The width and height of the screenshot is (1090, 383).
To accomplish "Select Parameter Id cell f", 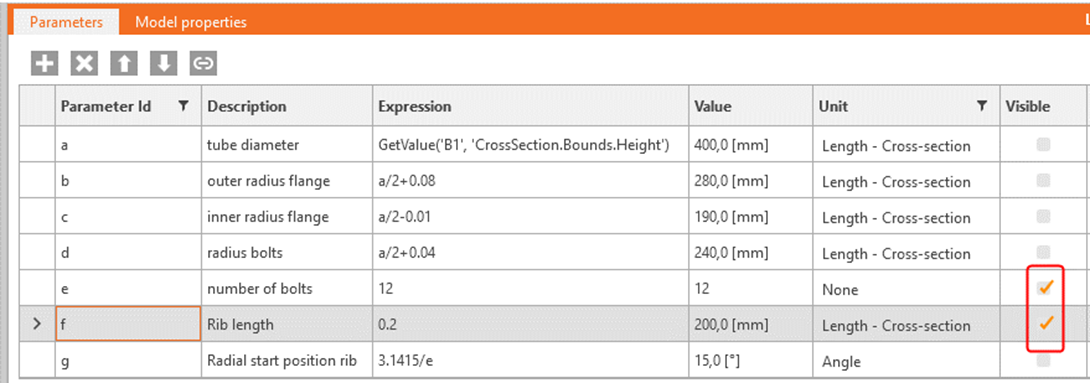I will pyautogui.click(x=128, y=325).
